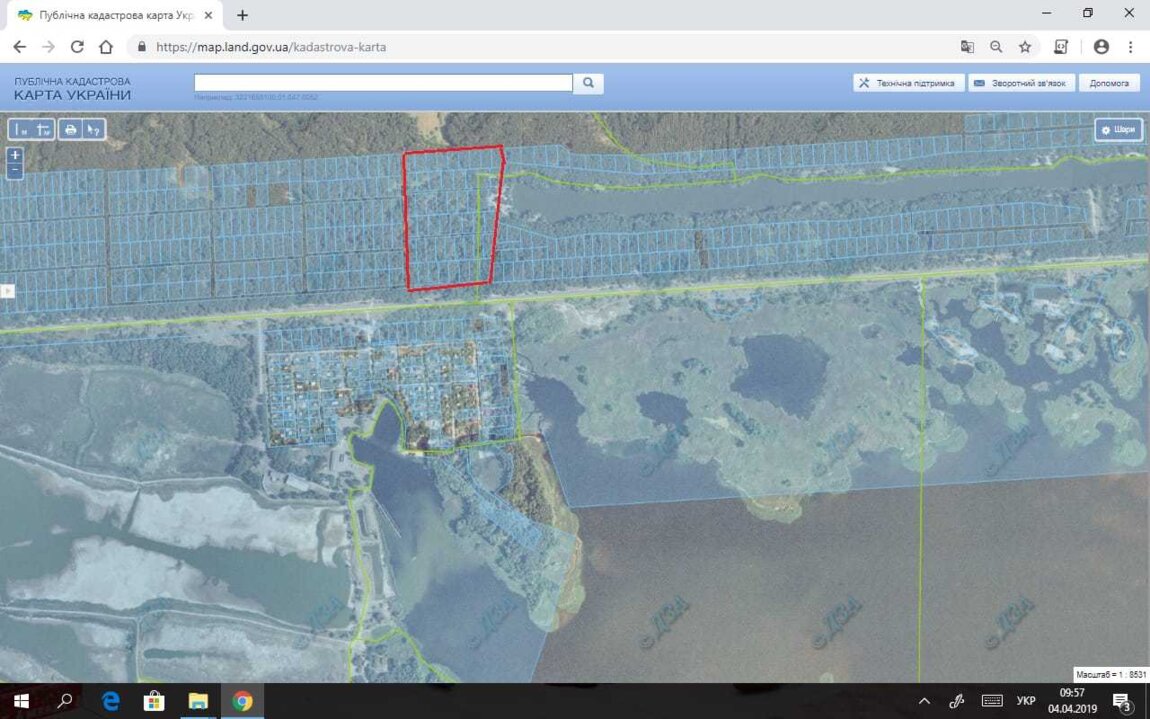Select the distance measurement tool
Viewport: 1150px width, 719px height.
20,129
